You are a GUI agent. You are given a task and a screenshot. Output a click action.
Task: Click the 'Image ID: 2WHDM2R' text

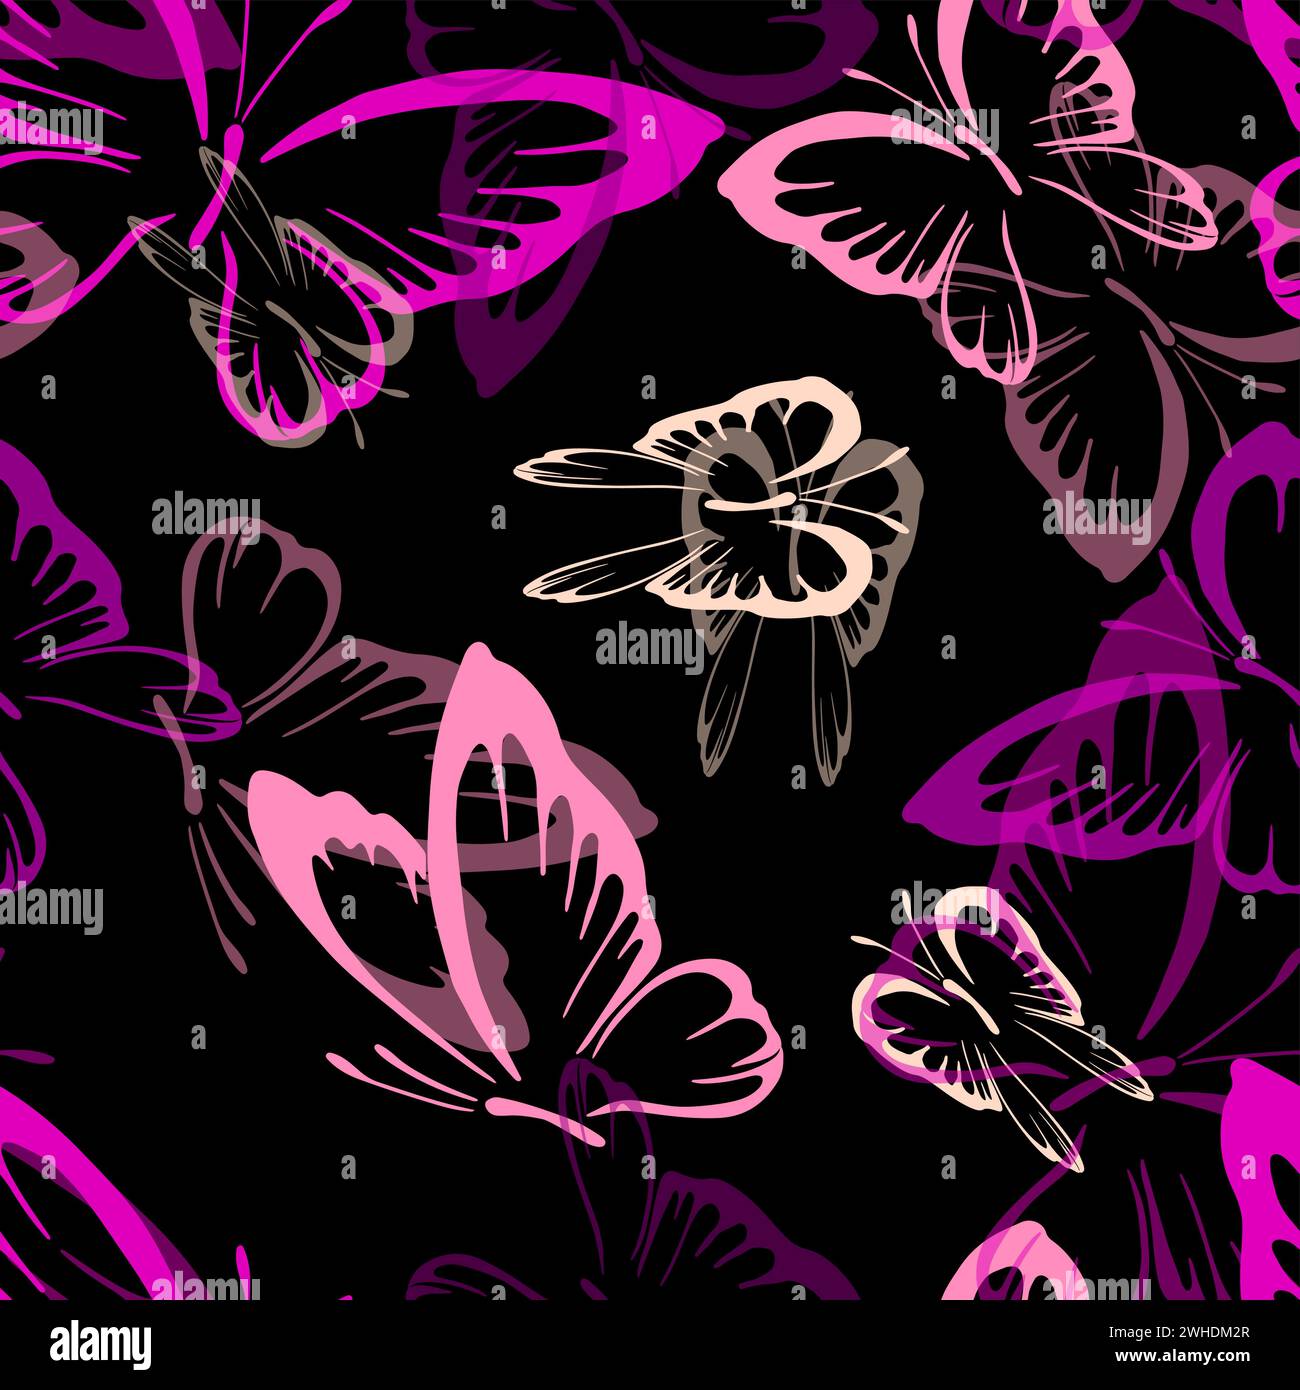1180,1332
